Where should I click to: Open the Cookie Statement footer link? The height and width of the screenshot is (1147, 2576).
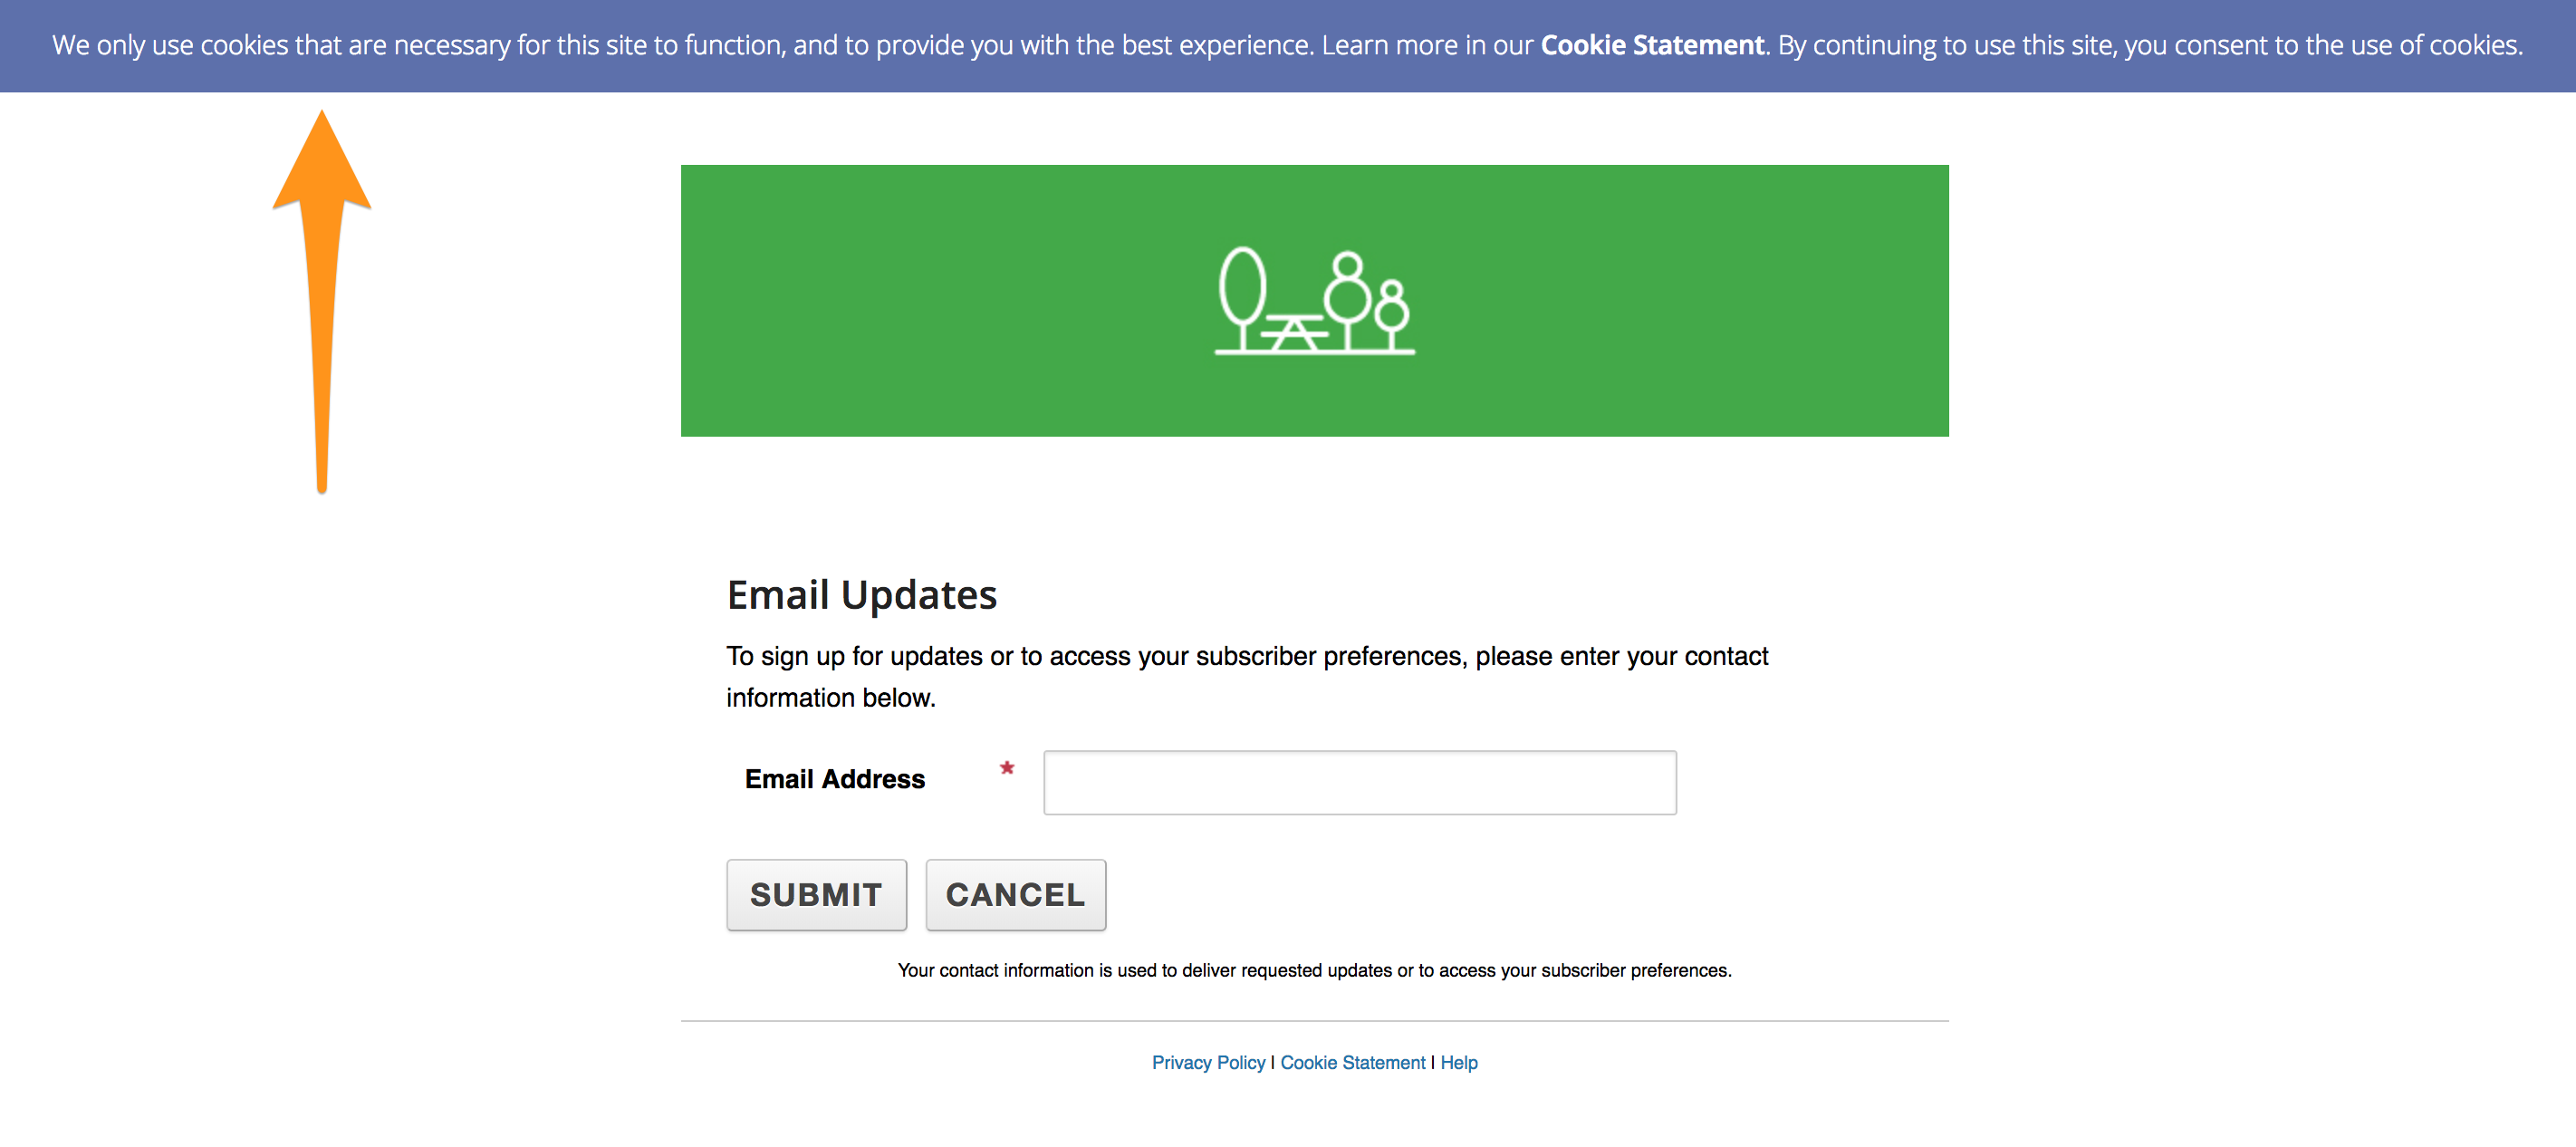[1352, 1062]
